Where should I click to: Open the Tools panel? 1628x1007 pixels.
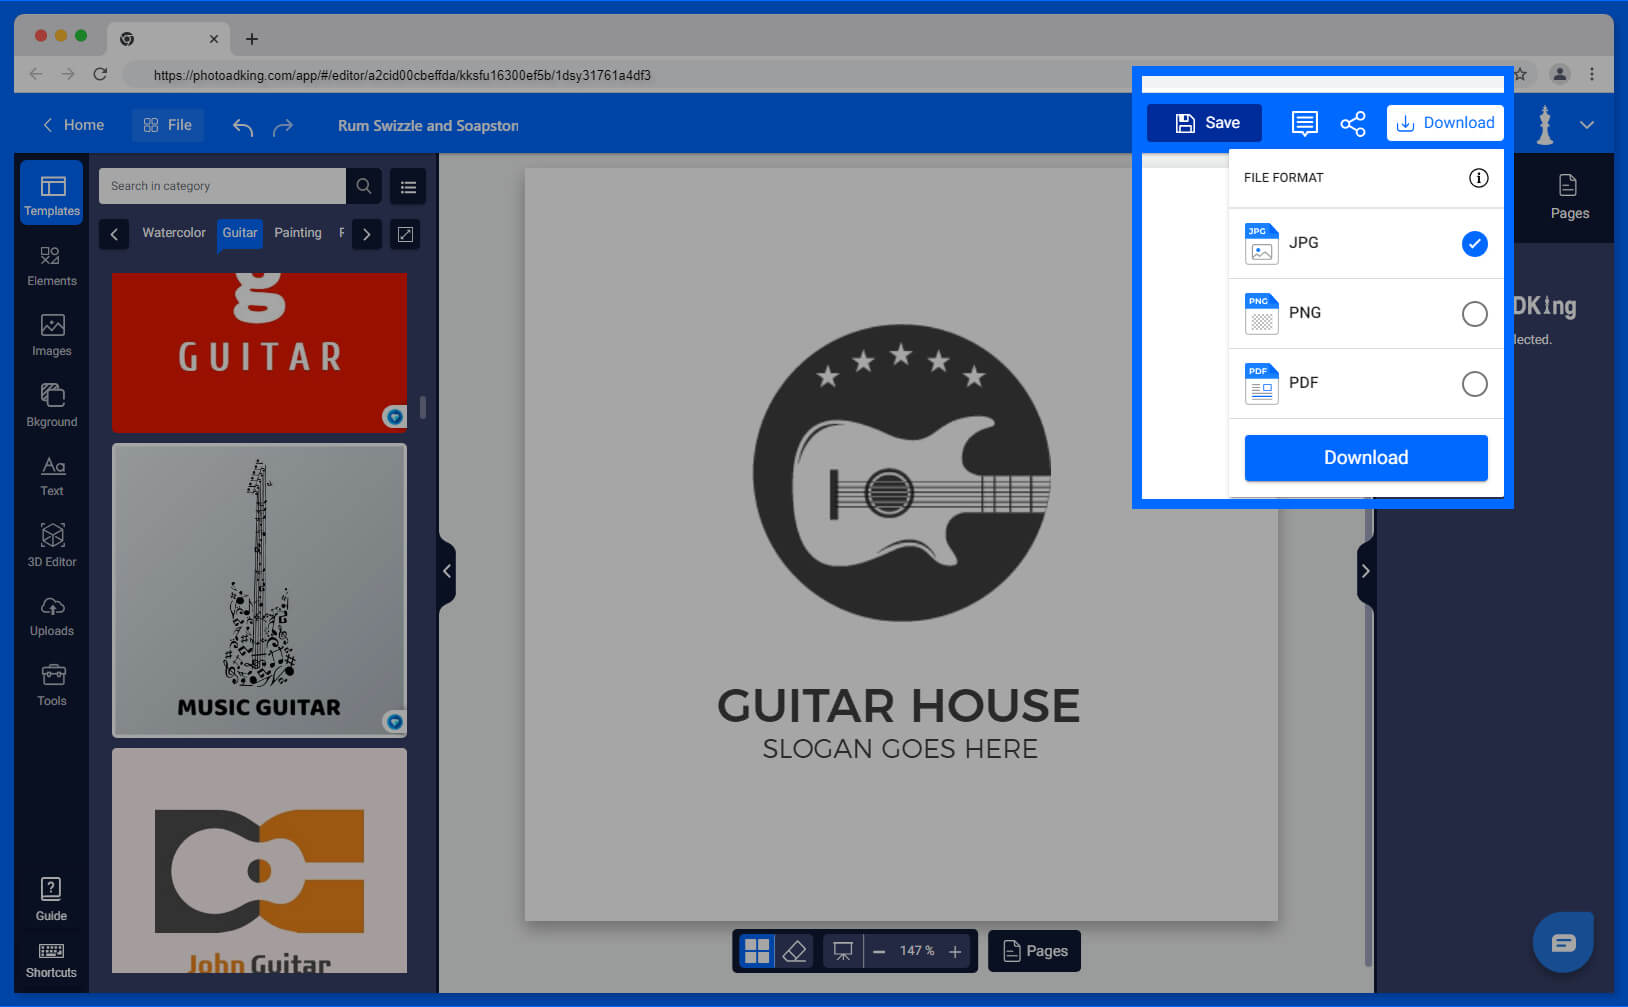[x=51, y=683]
